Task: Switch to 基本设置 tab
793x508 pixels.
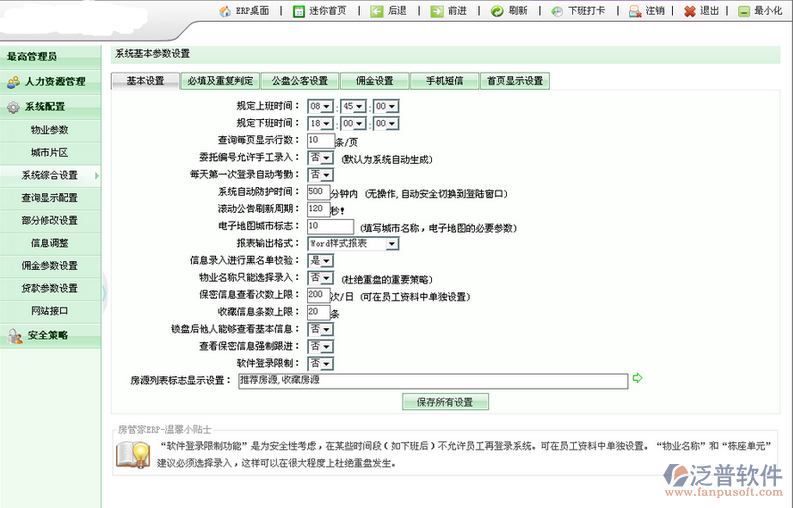Action: pyautogui.click(x=146, y=81)
